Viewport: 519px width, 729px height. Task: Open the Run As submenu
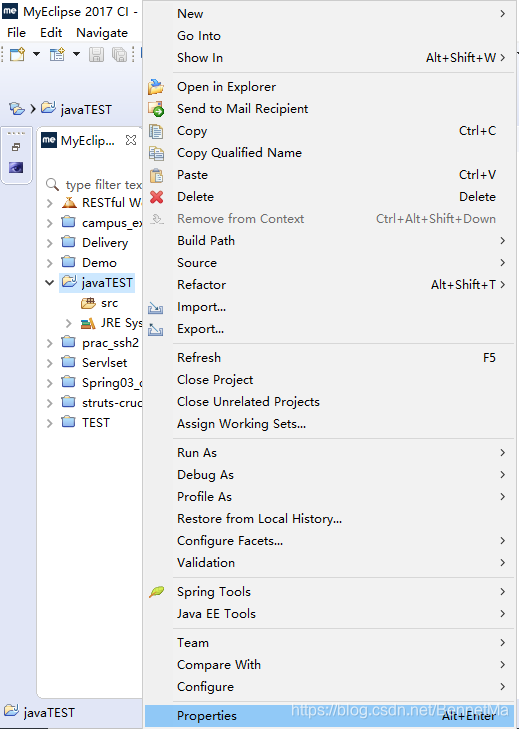(329, 453)
